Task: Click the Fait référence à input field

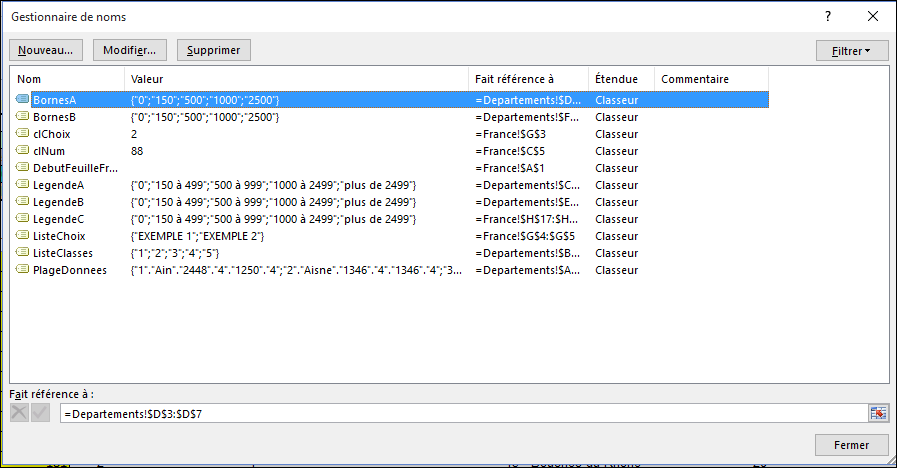Action: (x=464, y=414)
